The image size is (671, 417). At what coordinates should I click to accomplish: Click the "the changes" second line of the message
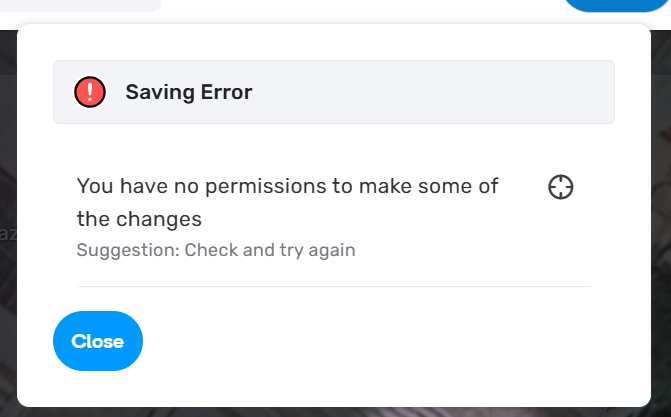click(139, 218)
